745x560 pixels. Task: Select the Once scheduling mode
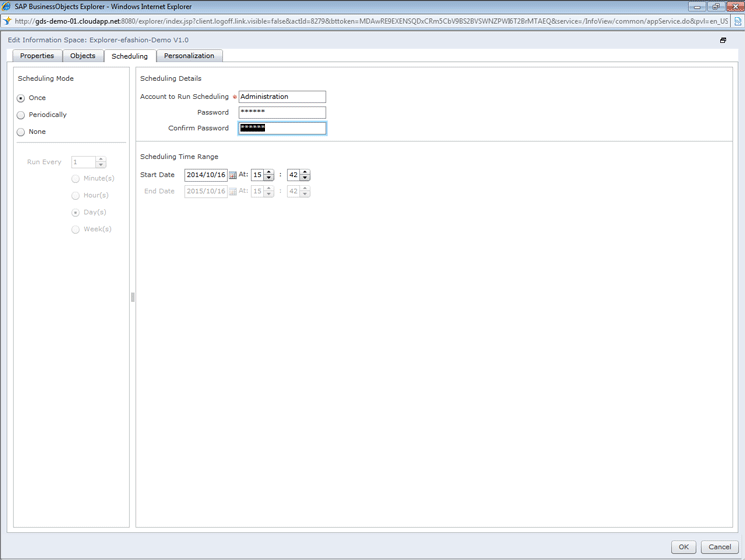click(x=21, y=98)
